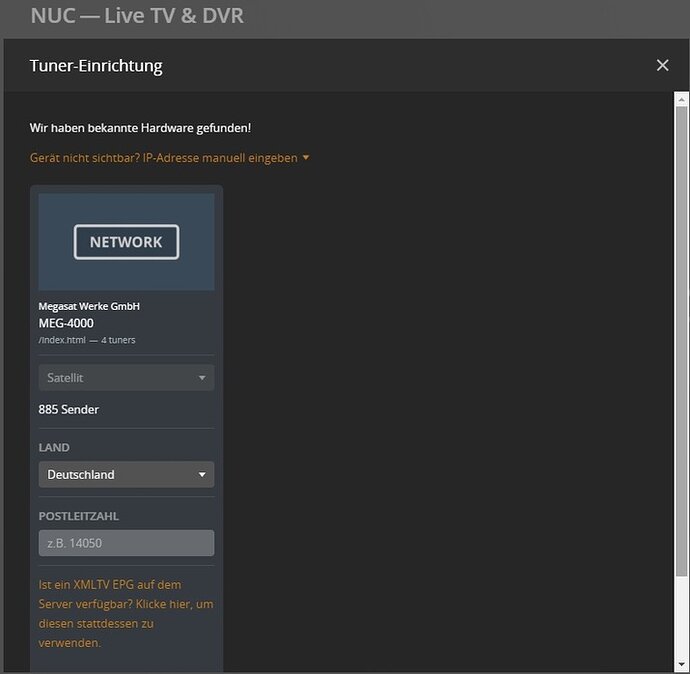Click the vertical scrollbar thumb
690x674 pixels.
coord(681,341)
